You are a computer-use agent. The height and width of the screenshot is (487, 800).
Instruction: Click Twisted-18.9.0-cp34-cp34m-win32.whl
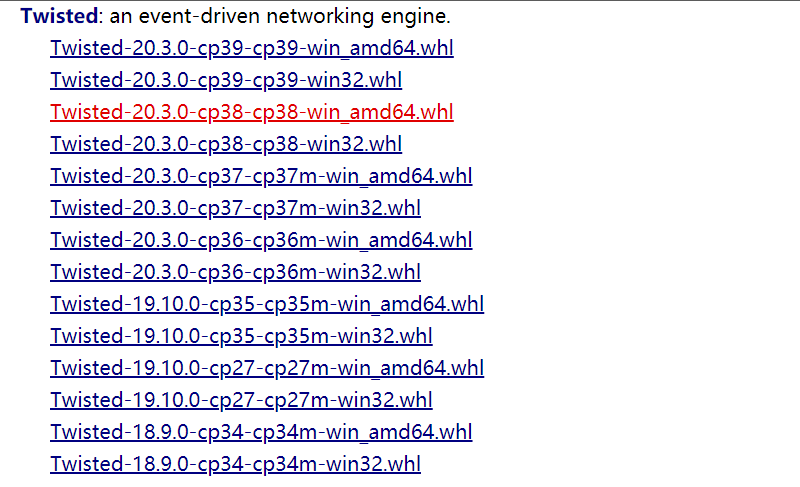pyautogui.click(x=235, y=464)
